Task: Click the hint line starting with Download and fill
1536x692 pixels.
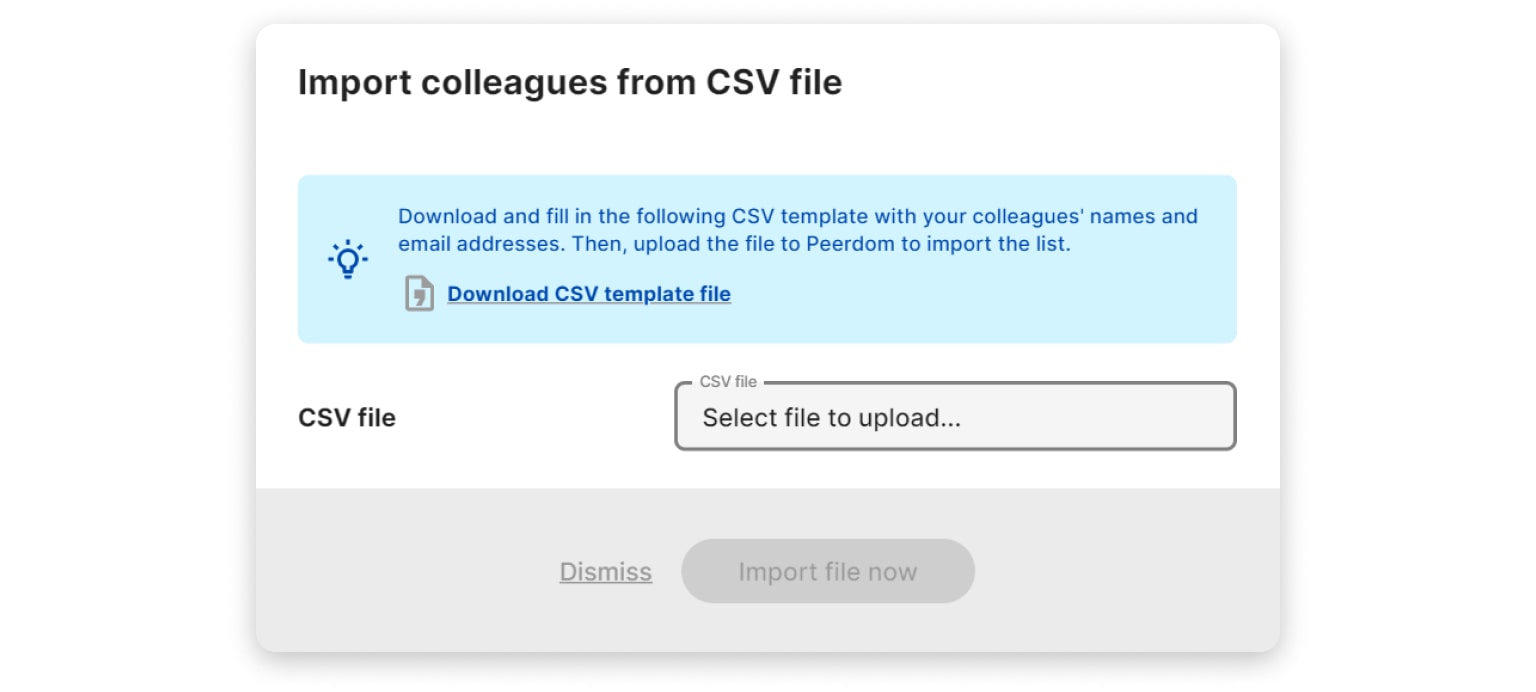Action: click(x=797, y=216)
